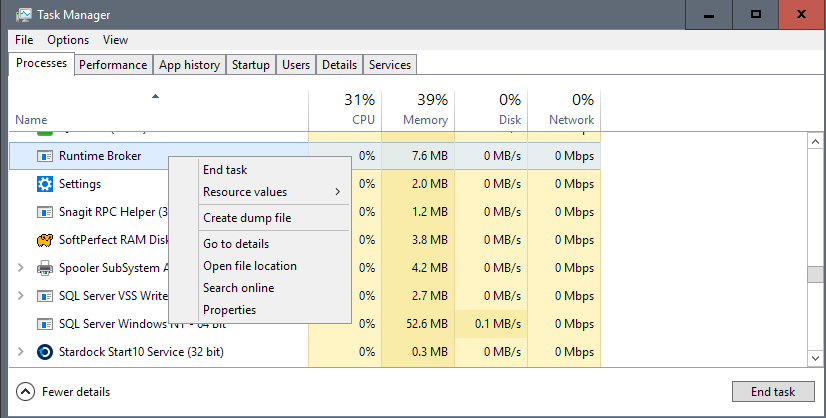Open the Resource values submenu arrow
This screenshot has width=826, height=418.
click(338, 192)
